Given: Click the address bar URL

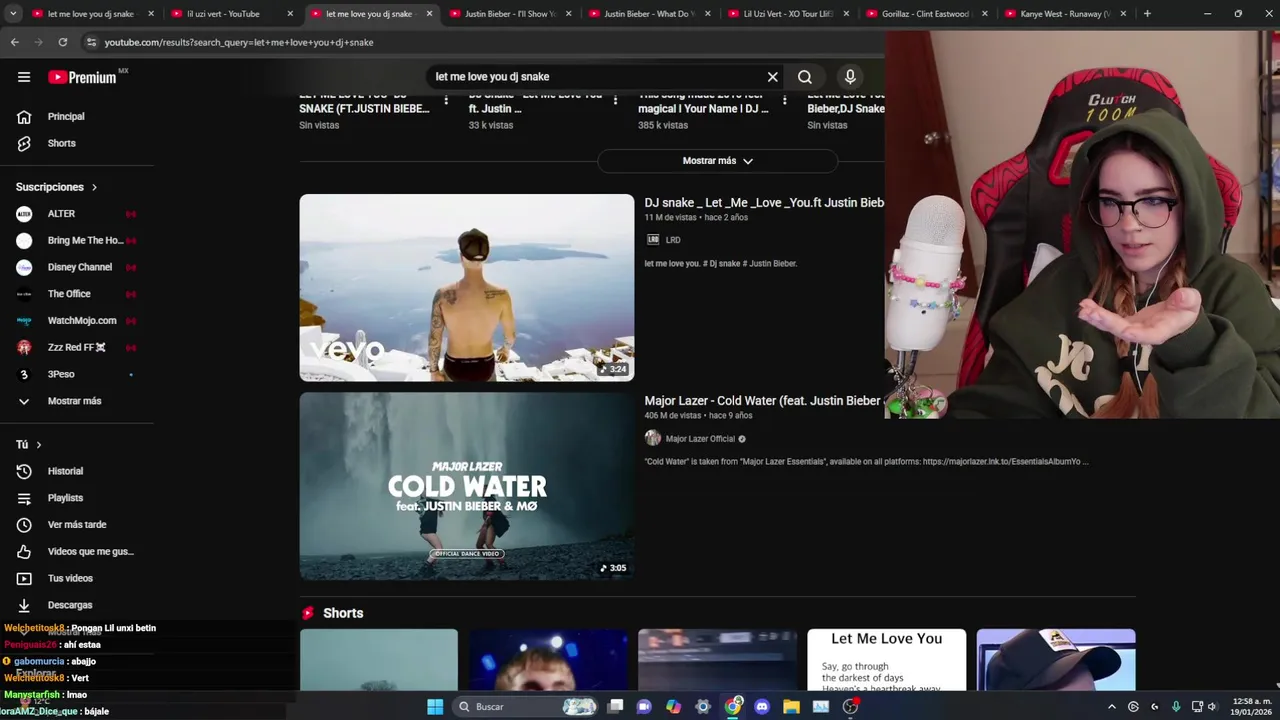Looking at the screenshot, I should [239, 42].
